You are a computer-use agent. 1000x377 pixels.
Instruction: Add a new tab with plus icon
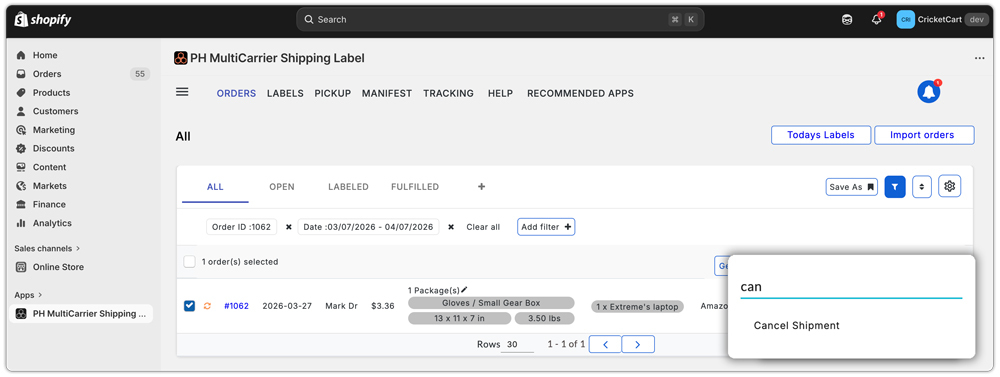click(482, 187)
